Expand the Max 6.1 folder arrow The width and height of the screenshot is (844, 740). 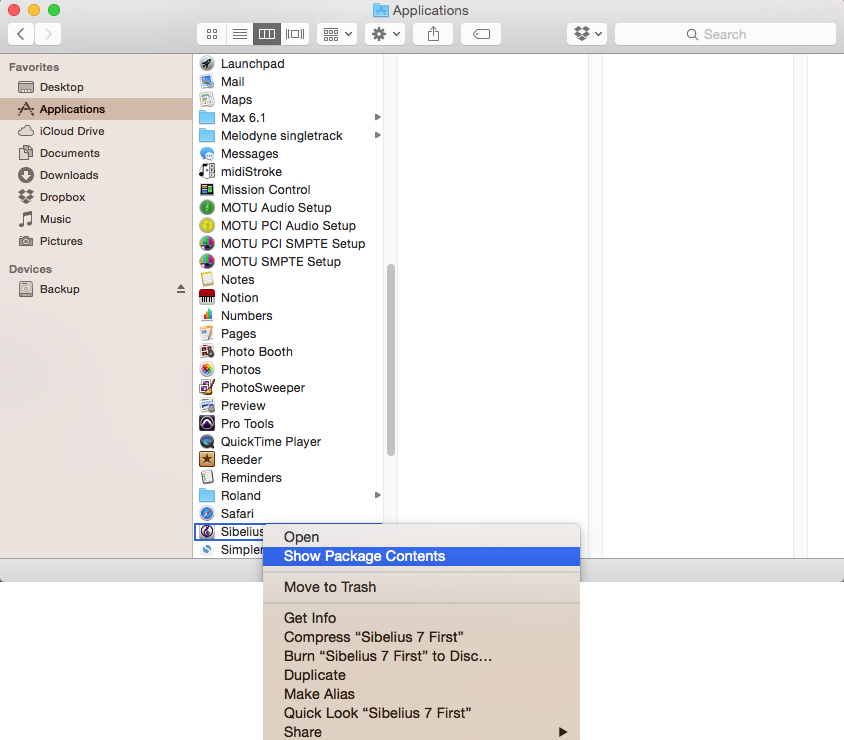coord(378,118)
